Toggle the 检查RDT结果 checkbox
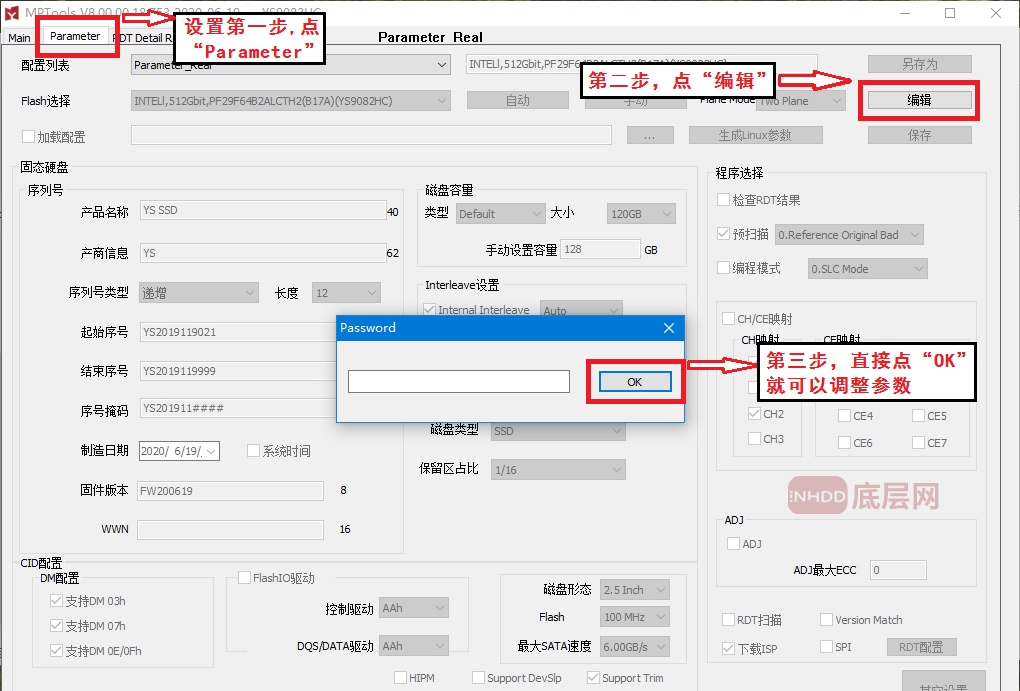The width and height of the screenshot is (1020, 691). point(724,200)
